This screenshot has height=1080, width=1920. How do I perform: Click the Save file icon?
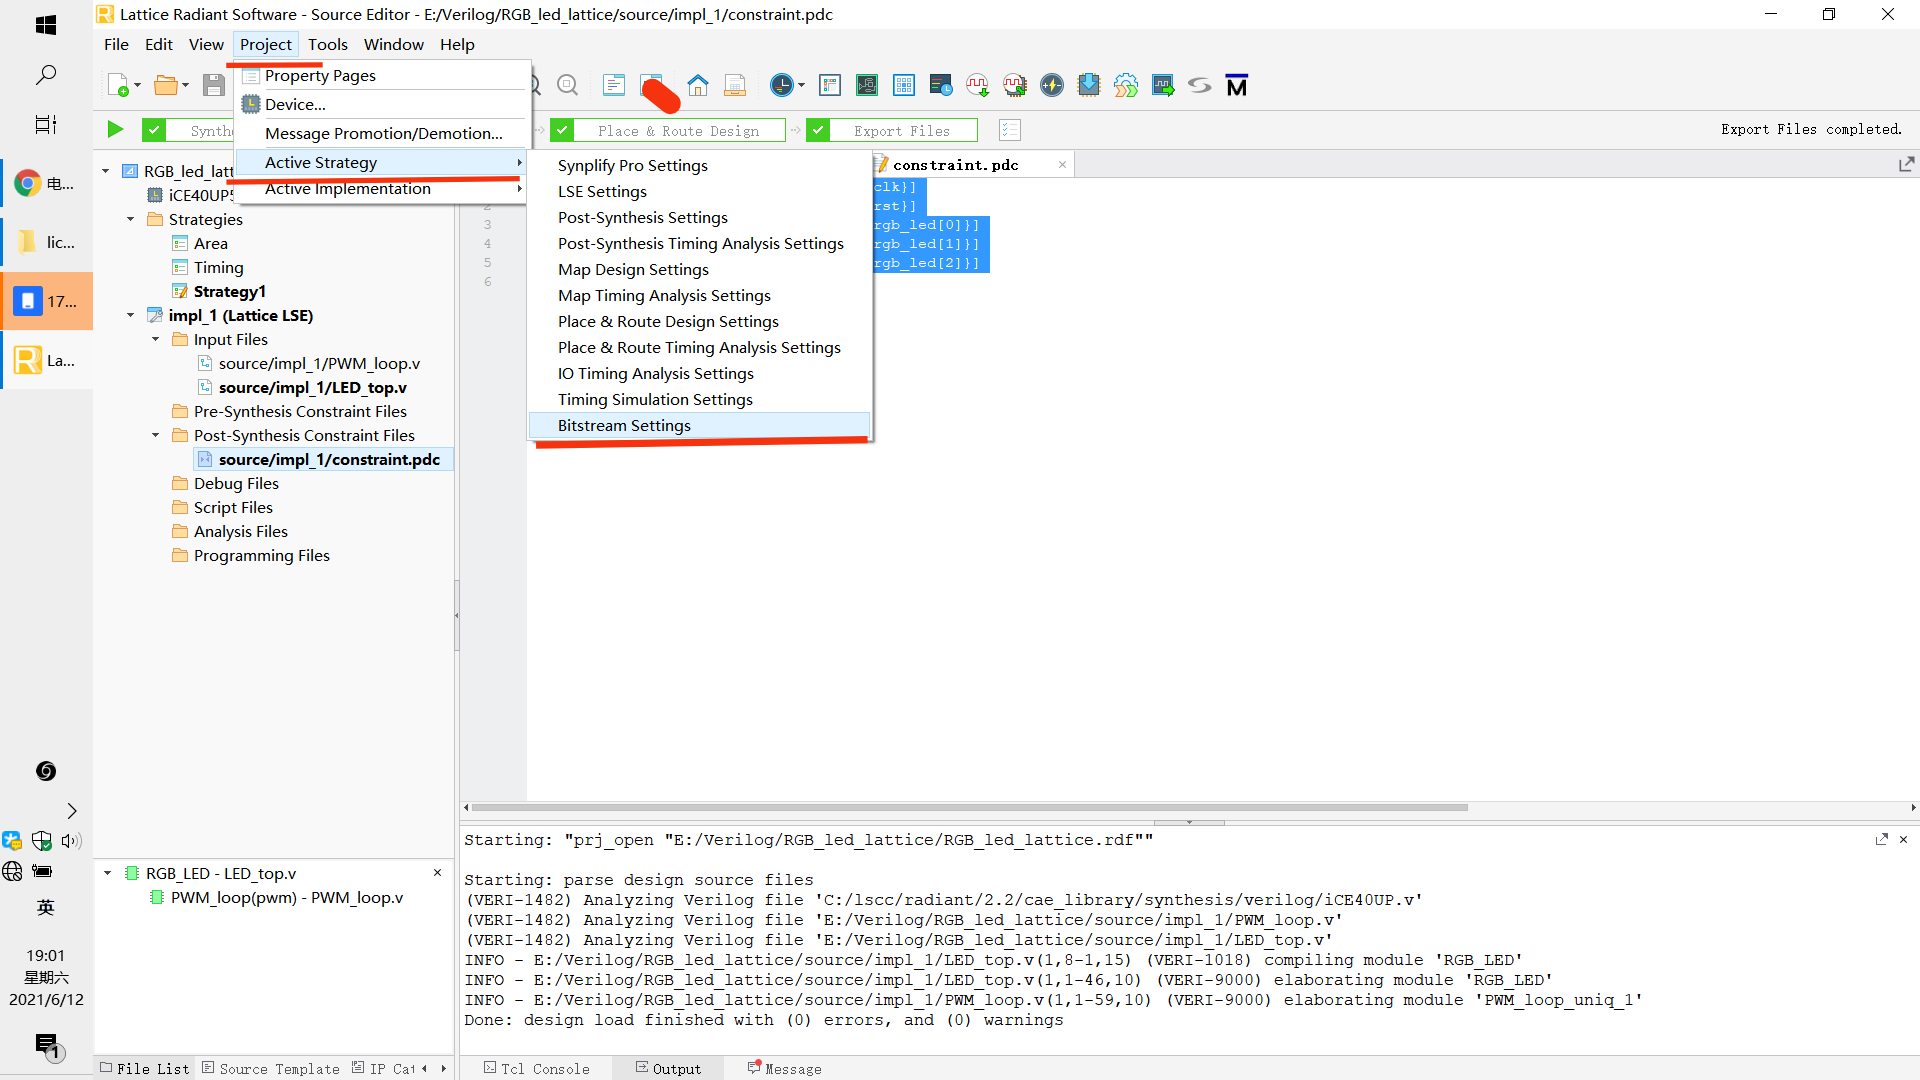[x=213, y=86]
